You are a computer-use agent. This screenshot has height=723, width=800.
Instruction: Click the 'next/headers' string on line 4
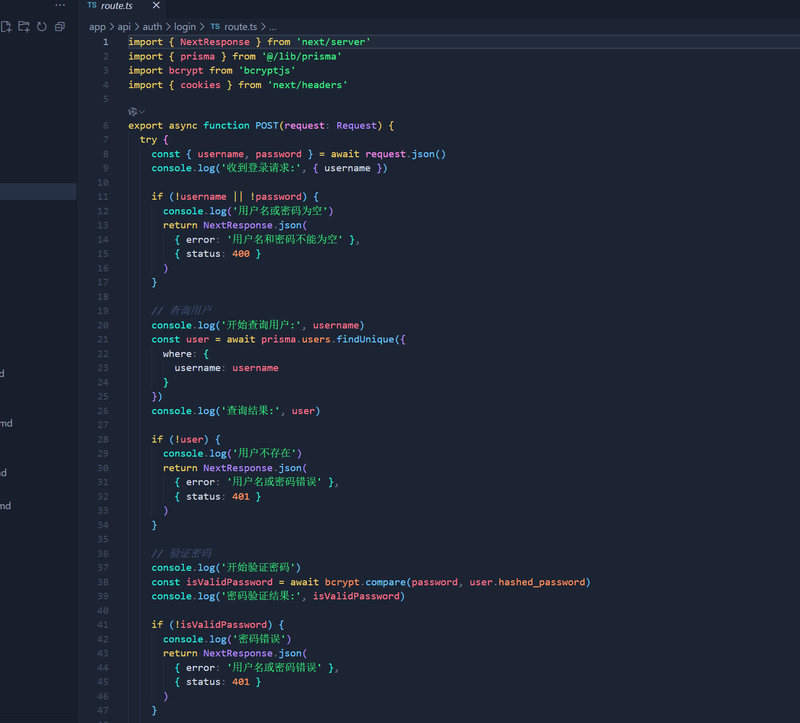pos(307,85)
